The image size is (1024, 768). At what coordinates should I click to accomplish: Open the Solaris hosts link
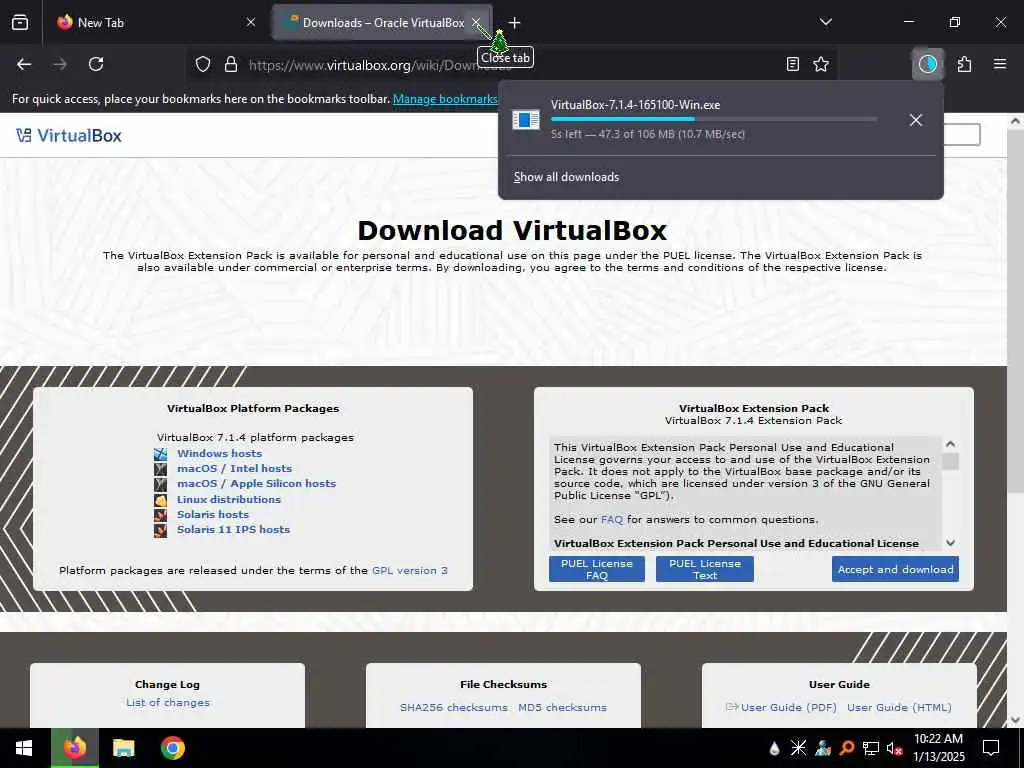213,514
